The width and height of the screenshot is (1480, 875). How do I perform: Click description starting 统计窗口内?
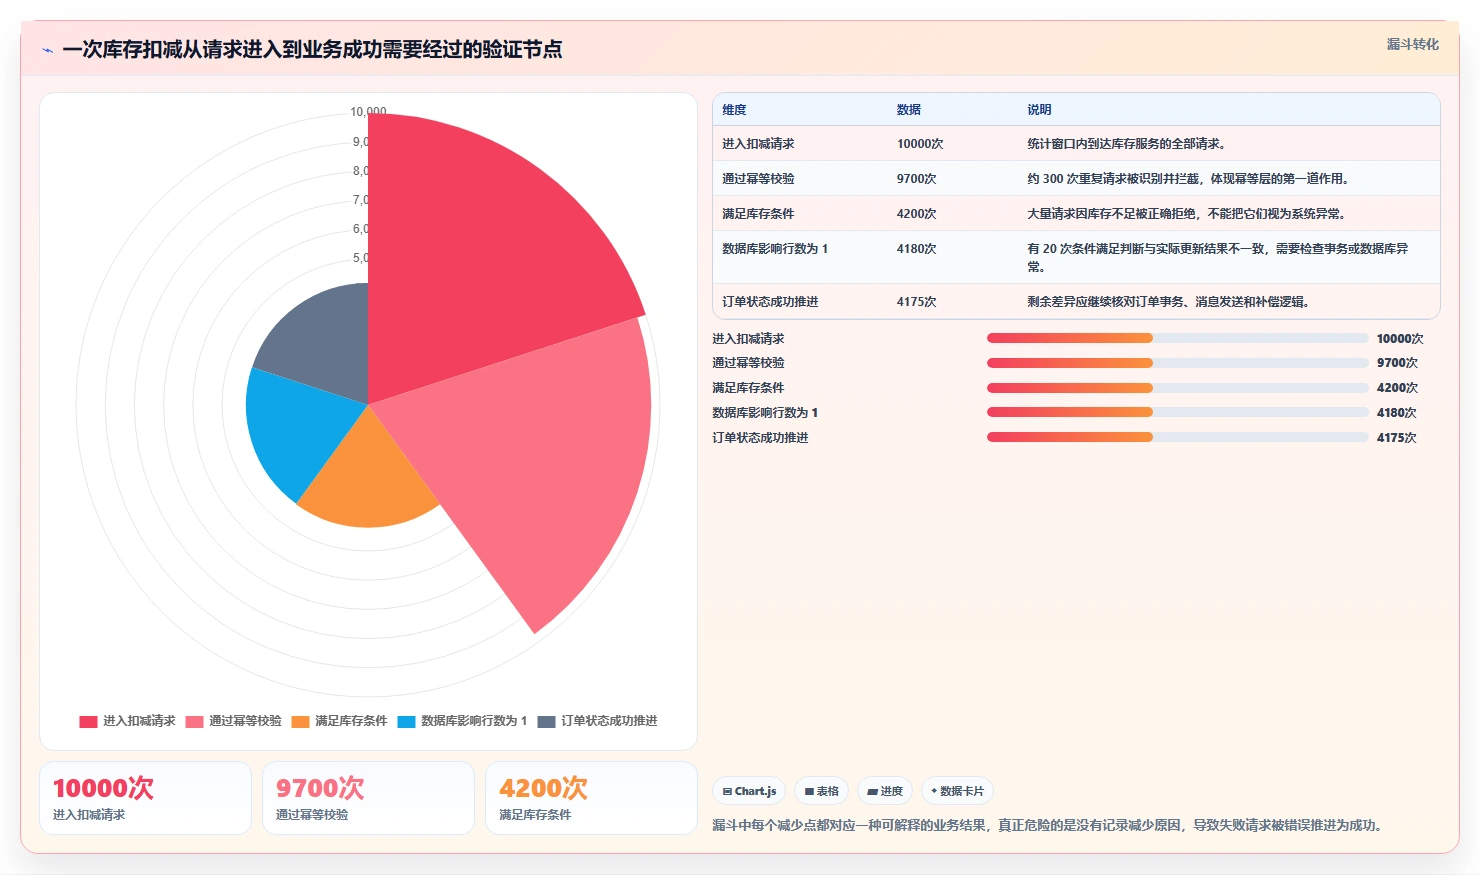(1128, 144)
